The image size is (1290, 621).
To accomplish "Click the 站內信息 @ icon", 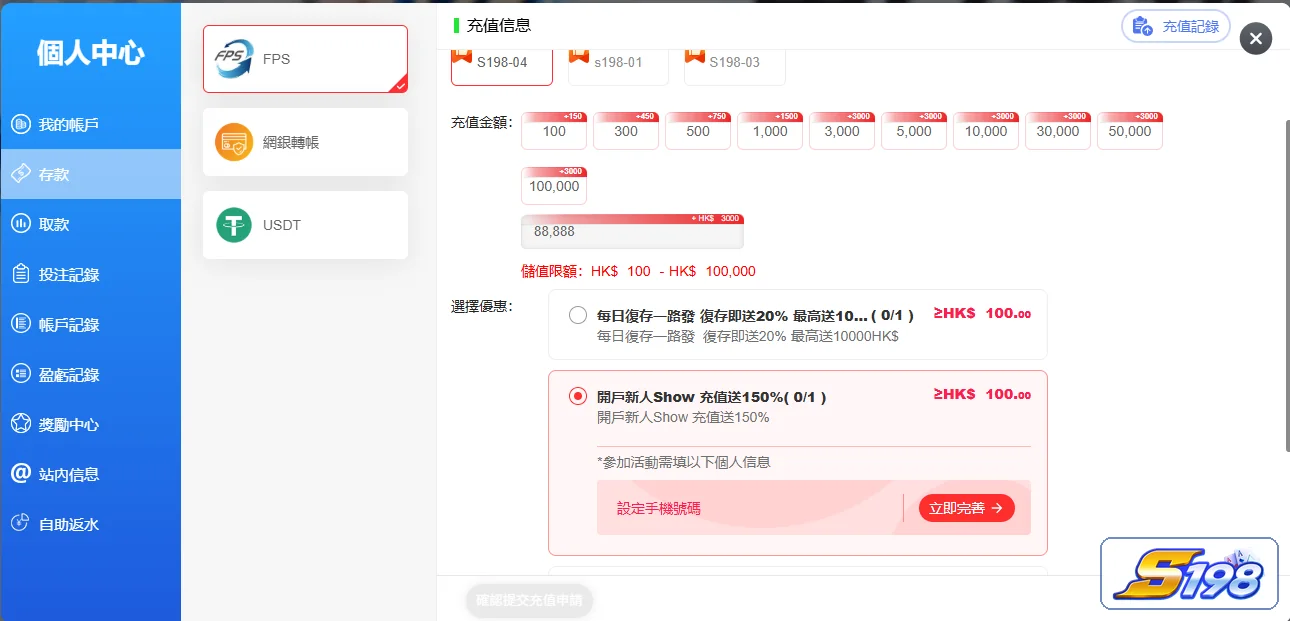I will coord(20,473).
